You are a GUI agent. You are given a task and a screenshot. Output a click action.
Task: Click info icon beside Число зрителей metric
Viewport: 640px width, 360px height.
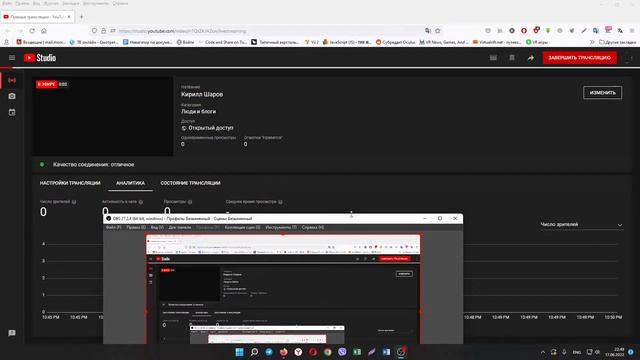[74, 202]
